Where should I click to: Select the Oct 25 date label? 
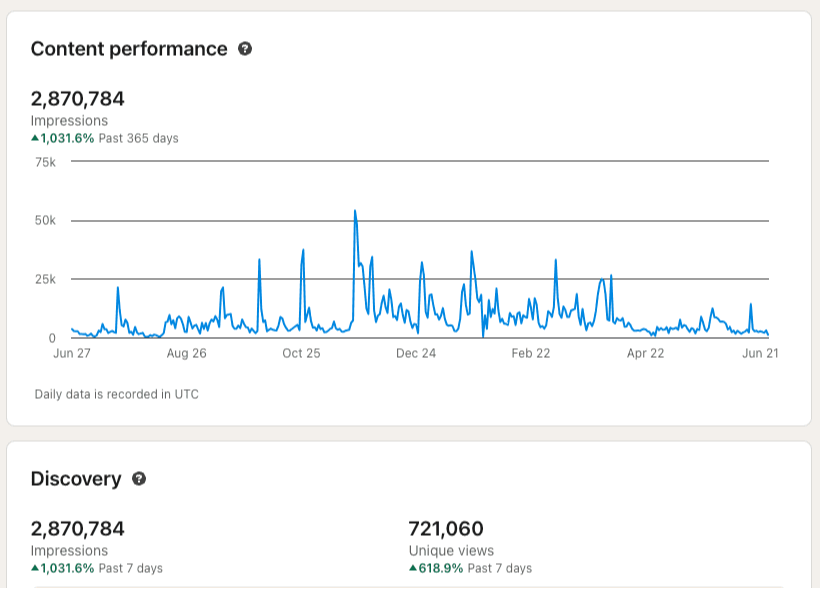point(301,354)
